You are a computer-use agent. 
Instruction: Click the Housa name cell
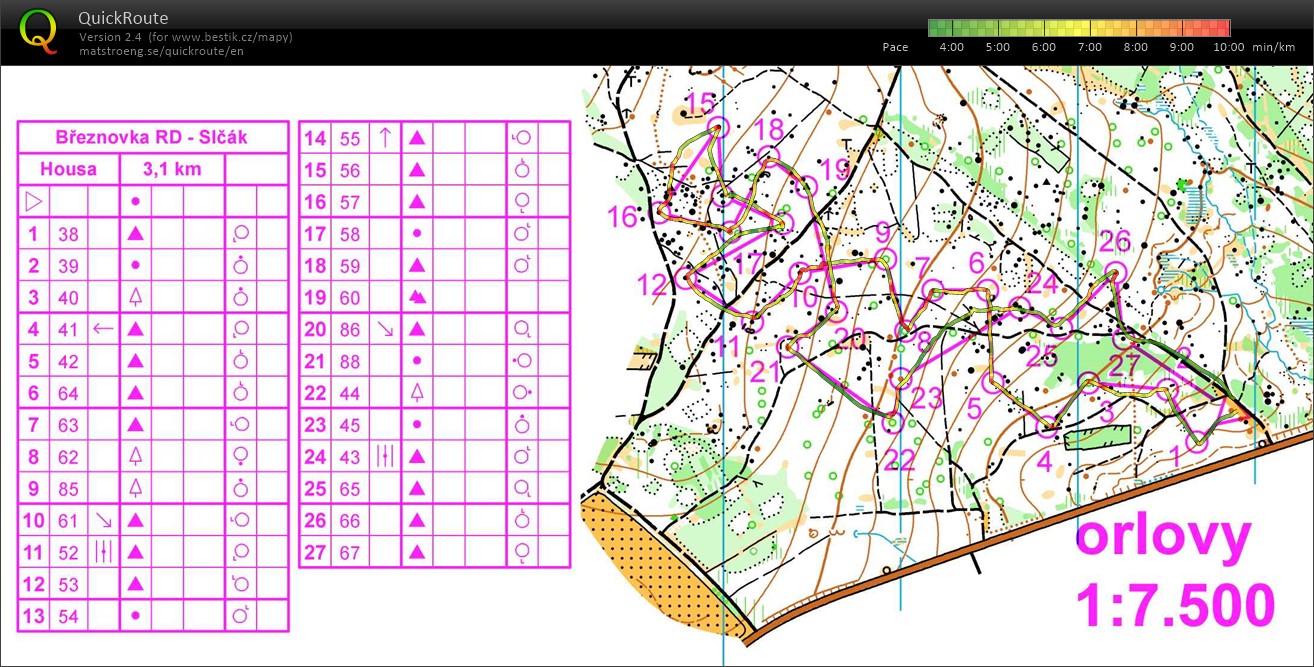(69, 169)
